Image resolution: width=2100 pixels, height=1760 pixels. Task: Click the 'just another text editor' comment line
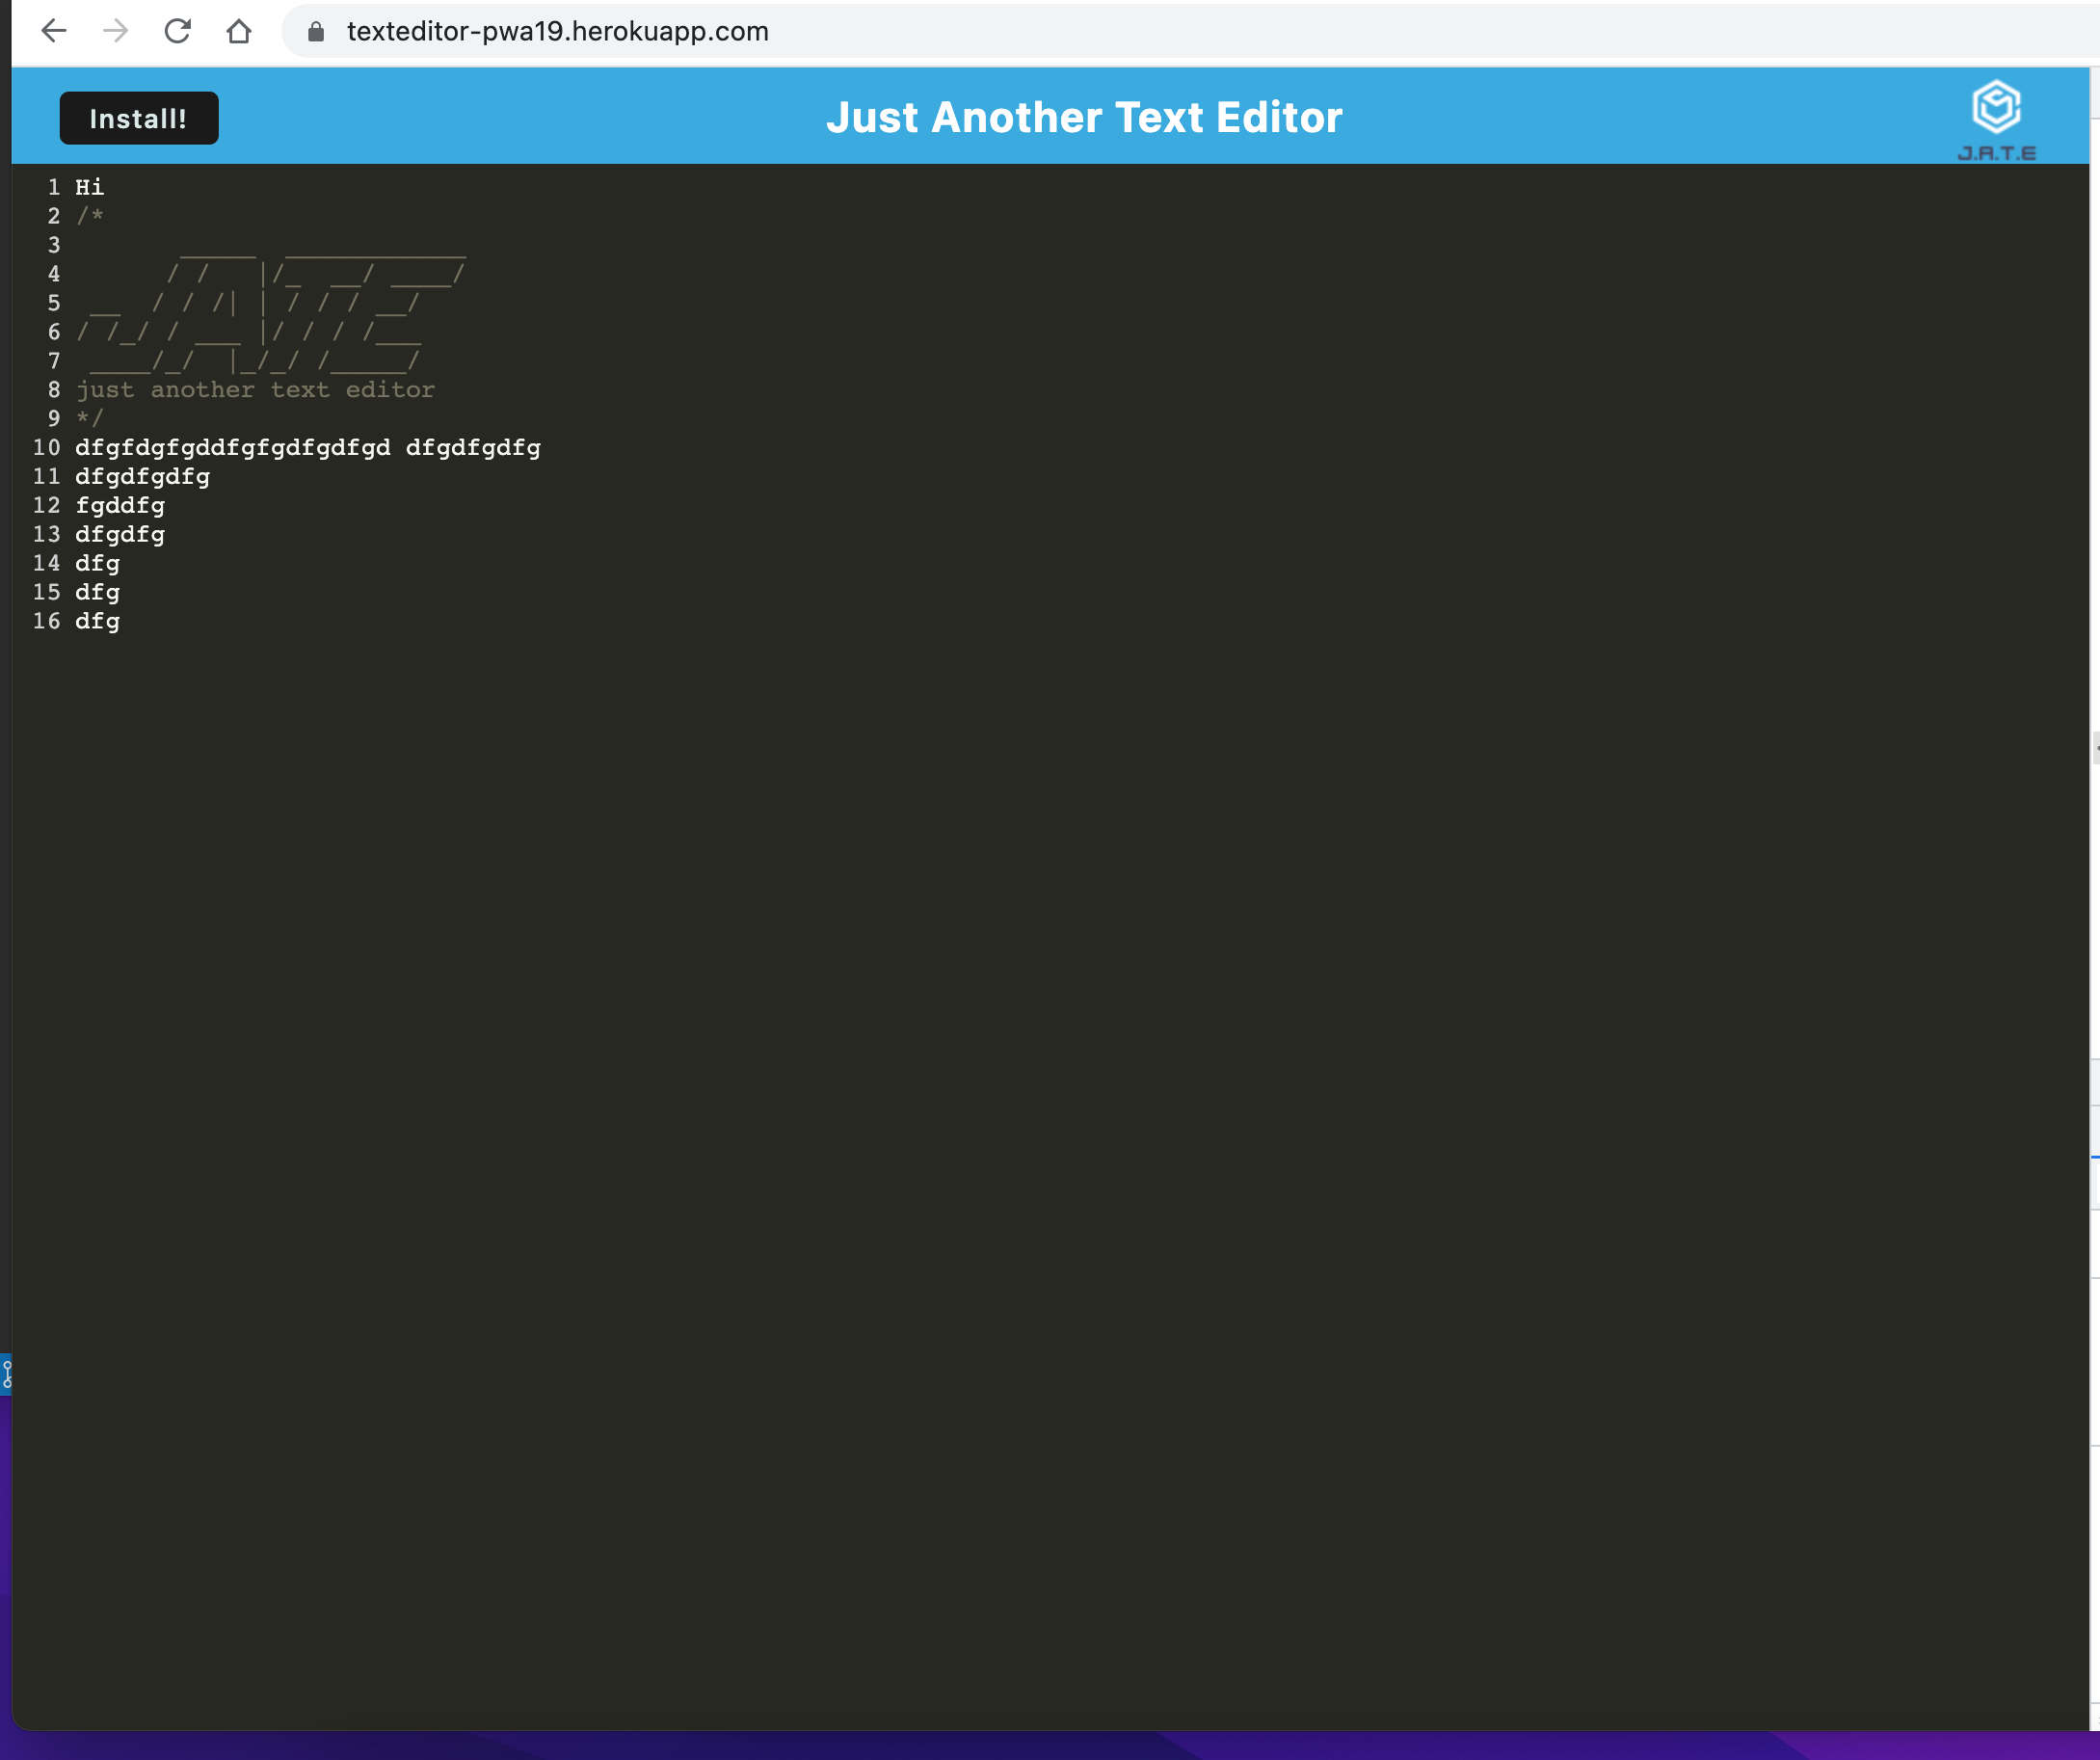pyautogui.click(x=254, y=390)
